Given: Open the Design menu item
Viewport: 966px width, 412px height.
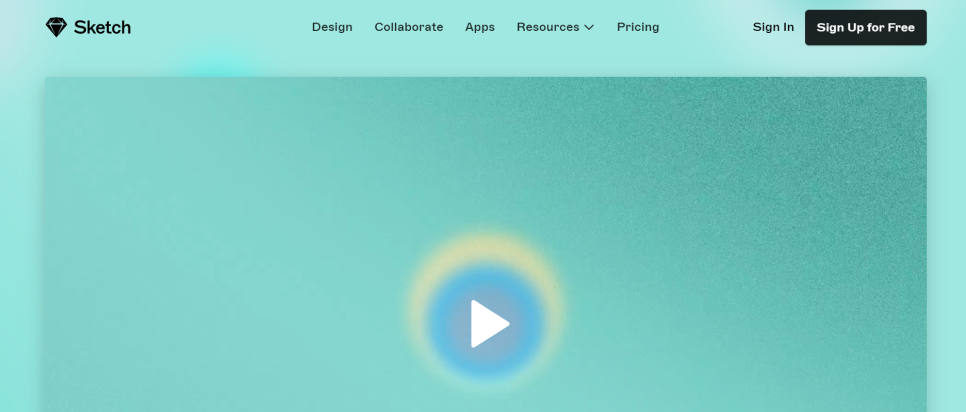Looking at the screenshot, I should tap(332, 27).
